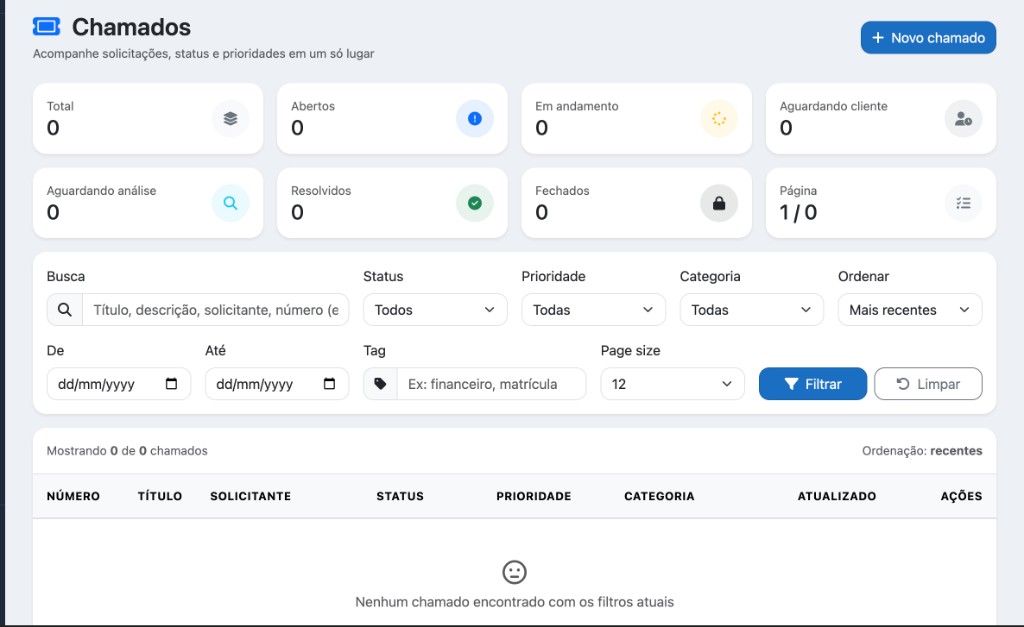This screenshot has width=1024, height=627.
Task: Click the neutral face empty-state icon
Action: (515, 572)
